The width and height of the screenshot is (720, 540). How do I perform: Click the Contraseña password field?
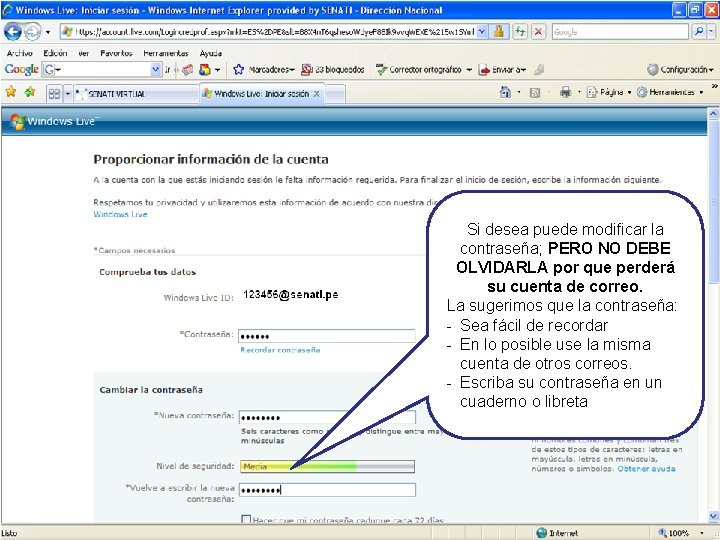click(x=326, y=336)
